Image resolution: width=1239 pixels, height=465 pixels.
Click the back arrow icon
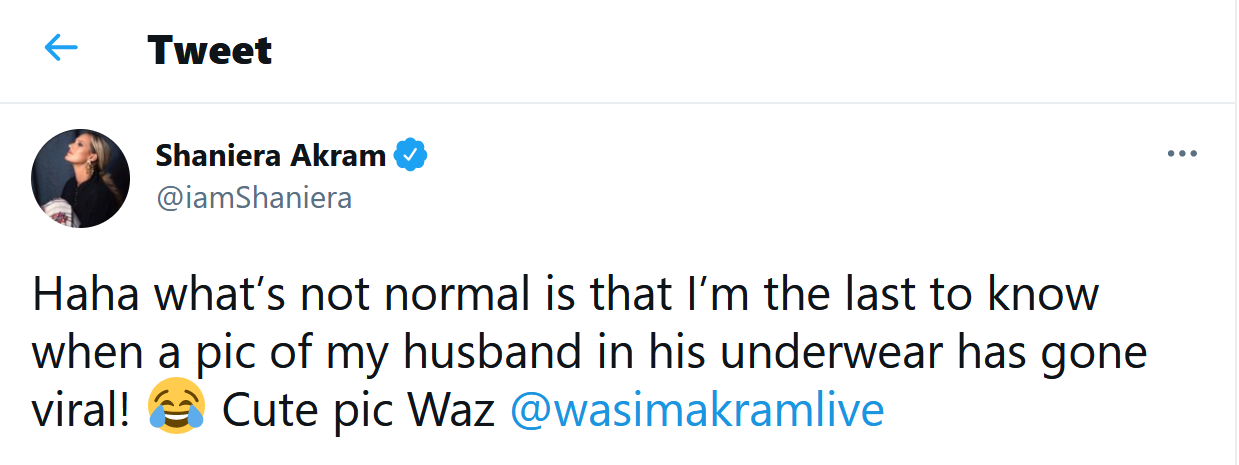pos(61,47)
